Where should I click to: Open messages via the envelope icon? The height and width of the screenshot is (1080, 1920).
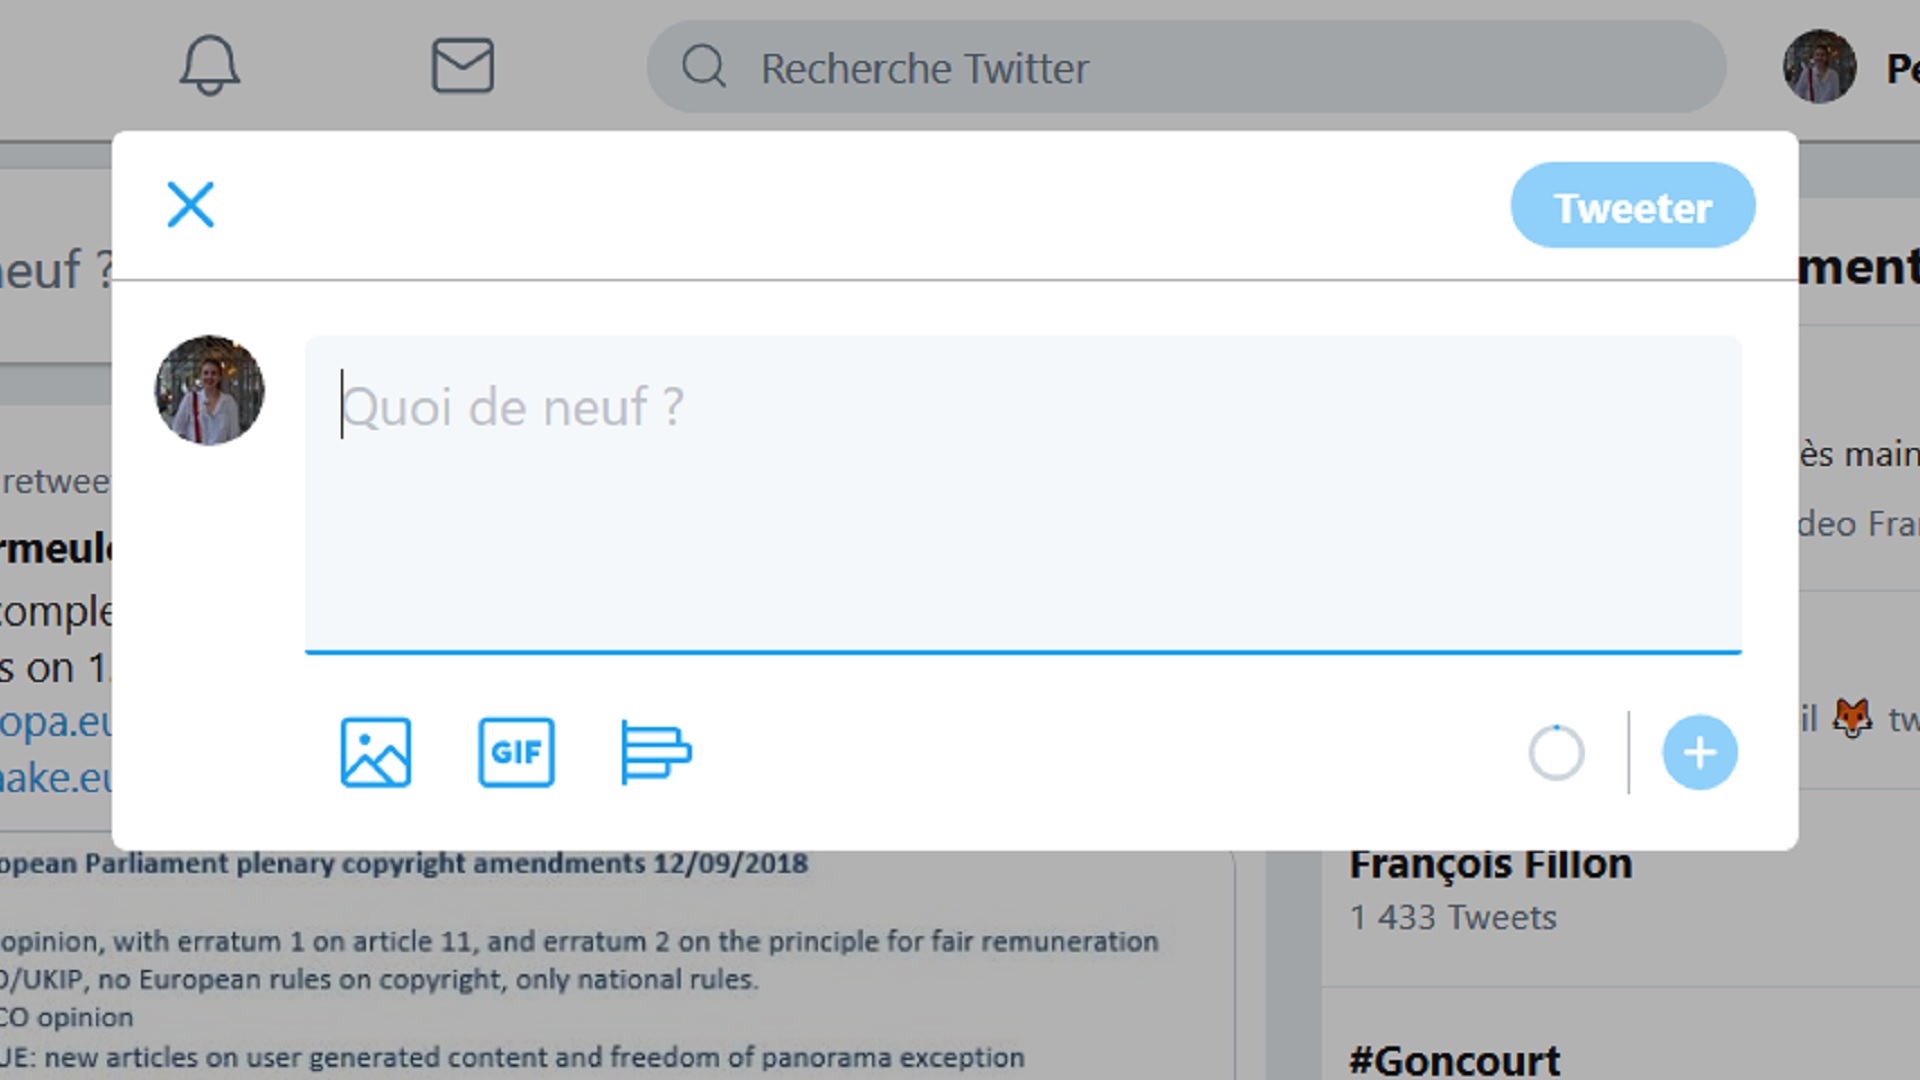(462, 66)
